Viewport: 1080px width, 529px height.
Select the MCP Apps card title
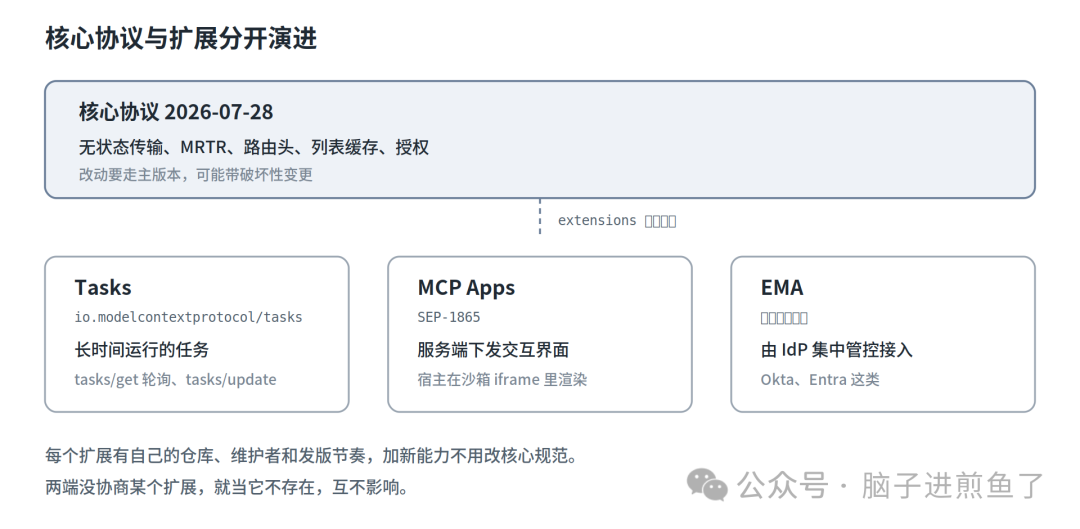click(466, 287)
